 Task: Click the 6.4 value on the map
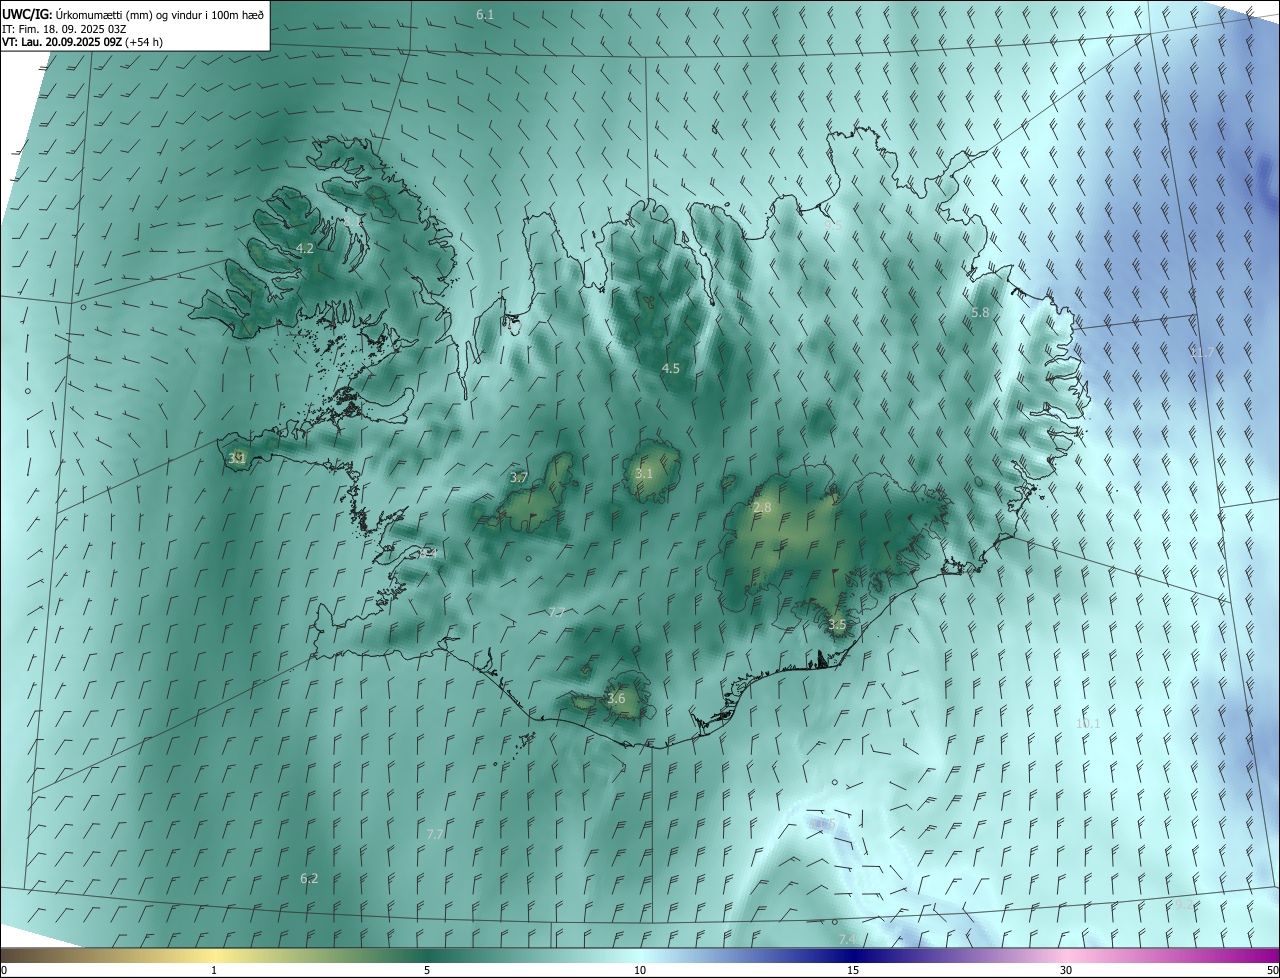(429, 552)
